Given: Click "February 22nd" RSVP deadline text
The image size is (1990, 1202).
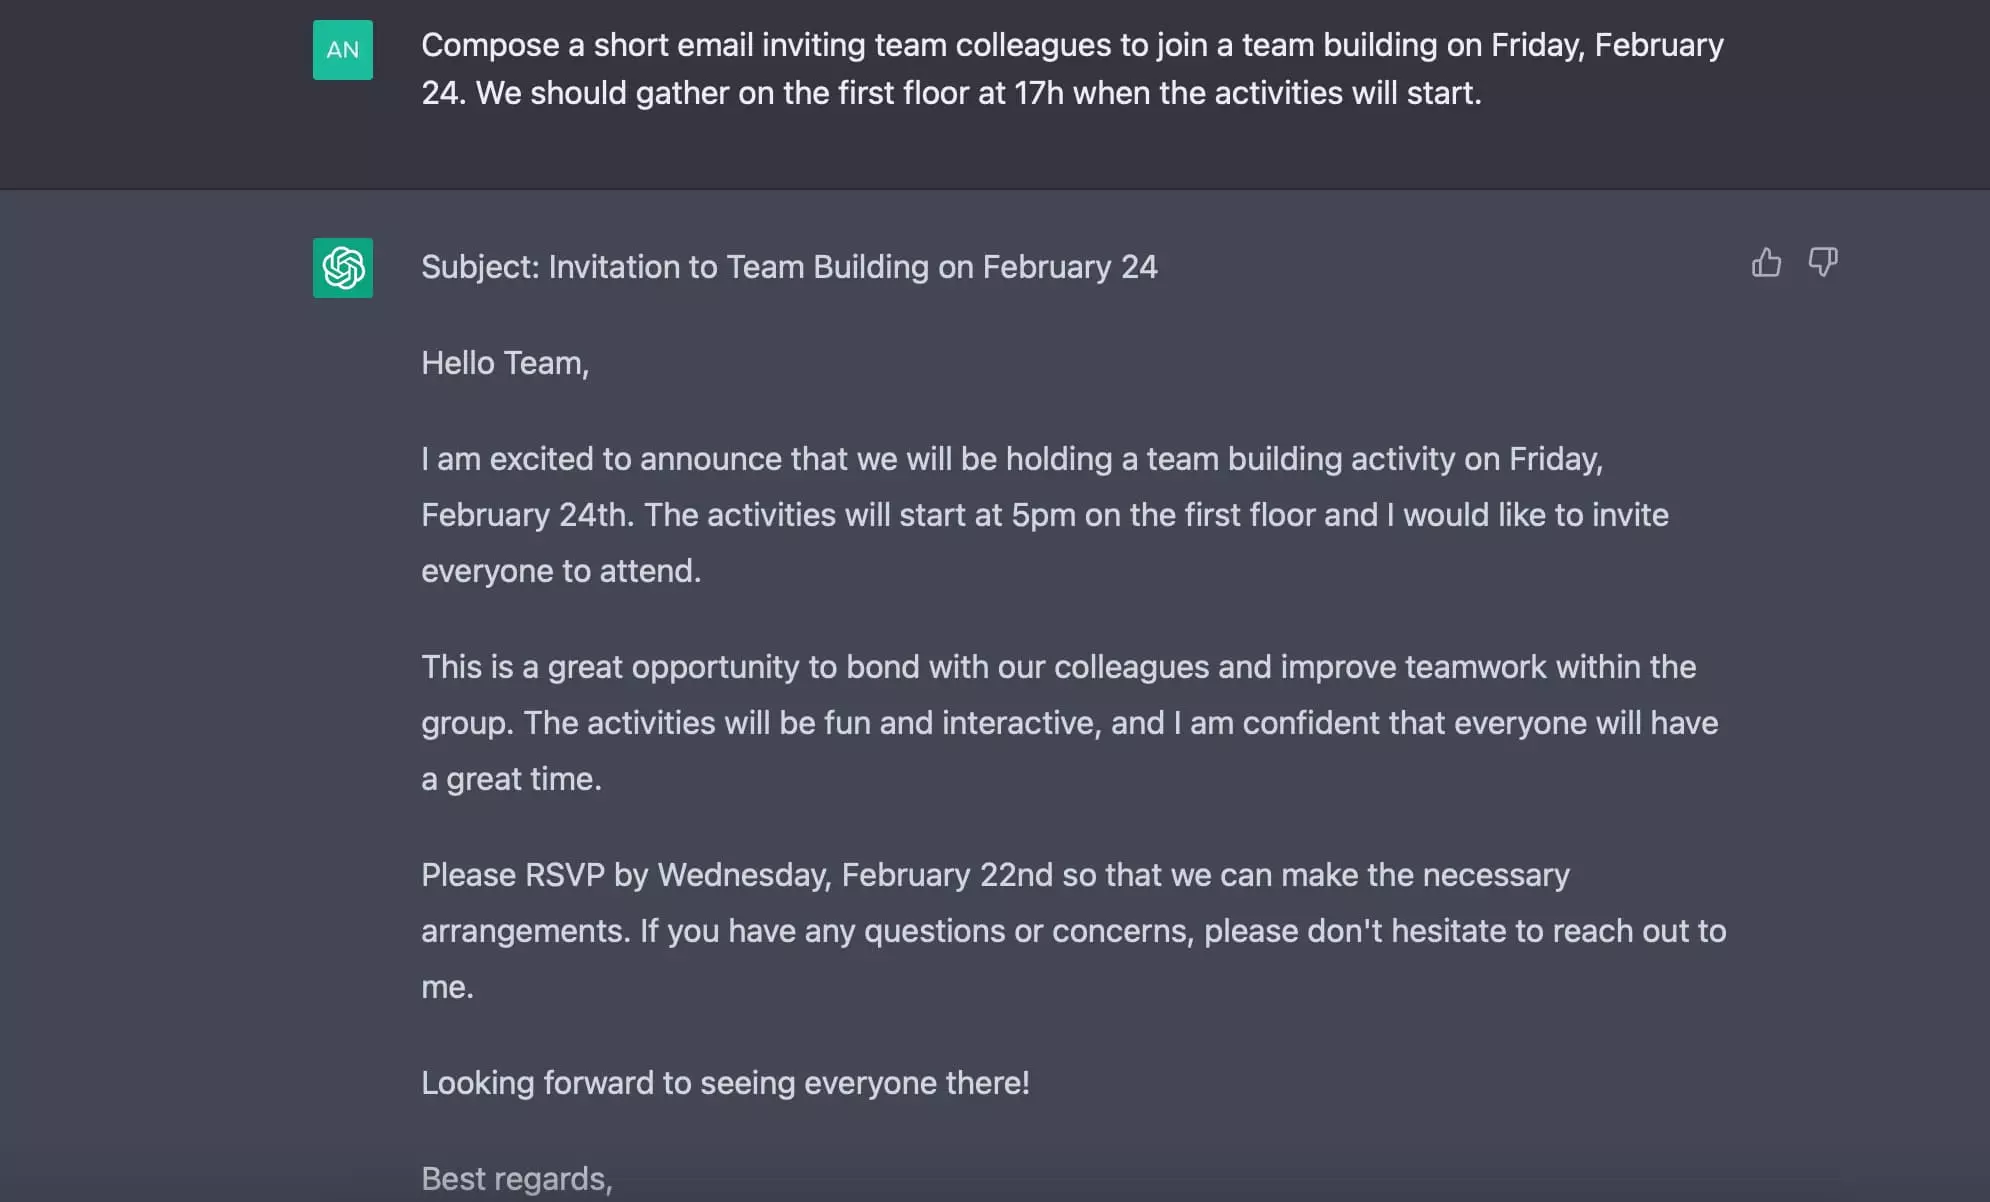Looking at the screenshot, I should point(947,875).
